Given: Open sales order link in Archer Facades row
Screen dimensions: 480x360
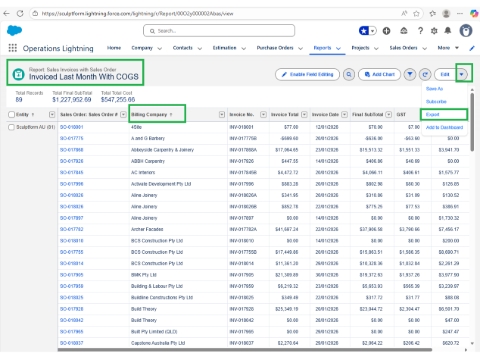Looking at the screenshot, I should click(x=72, y=229).
